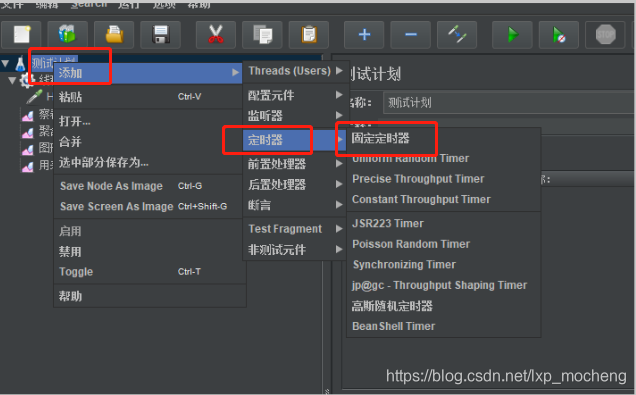Open the 前置处理器 submenu
This screenshot has height=395, width=636.
pyautogui.click(x=294, y=164)
